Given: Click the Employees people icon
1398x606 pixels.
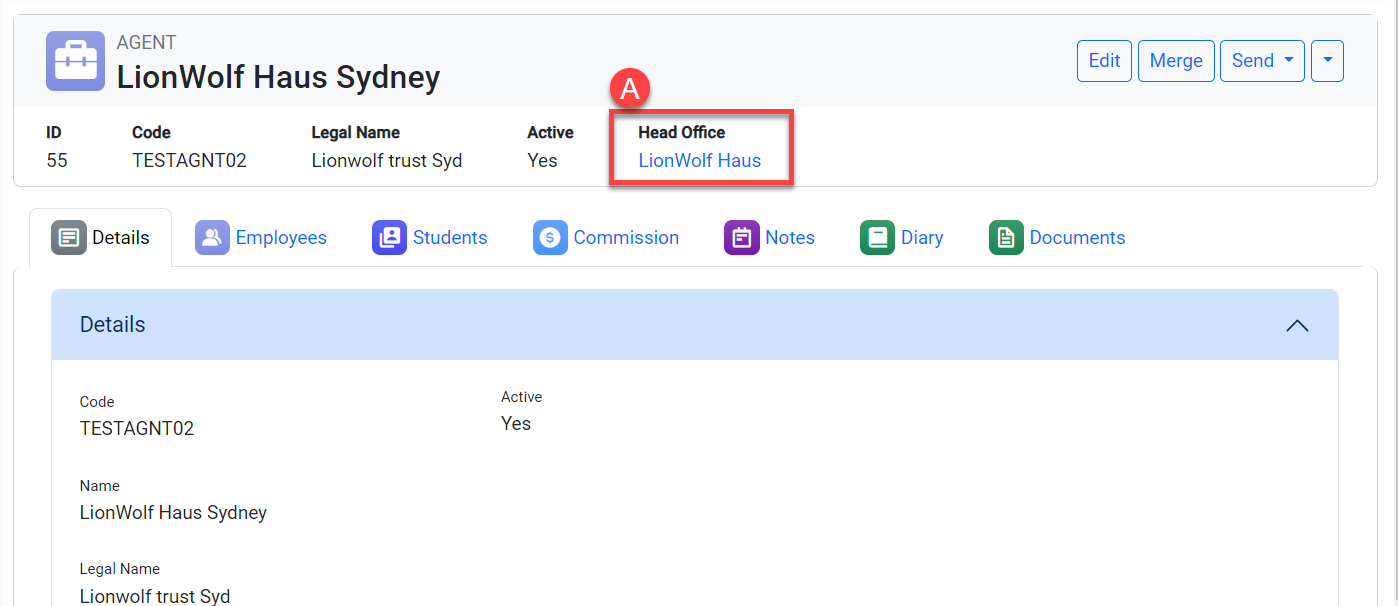Looking at the screenshot, I should click(212, 238).
